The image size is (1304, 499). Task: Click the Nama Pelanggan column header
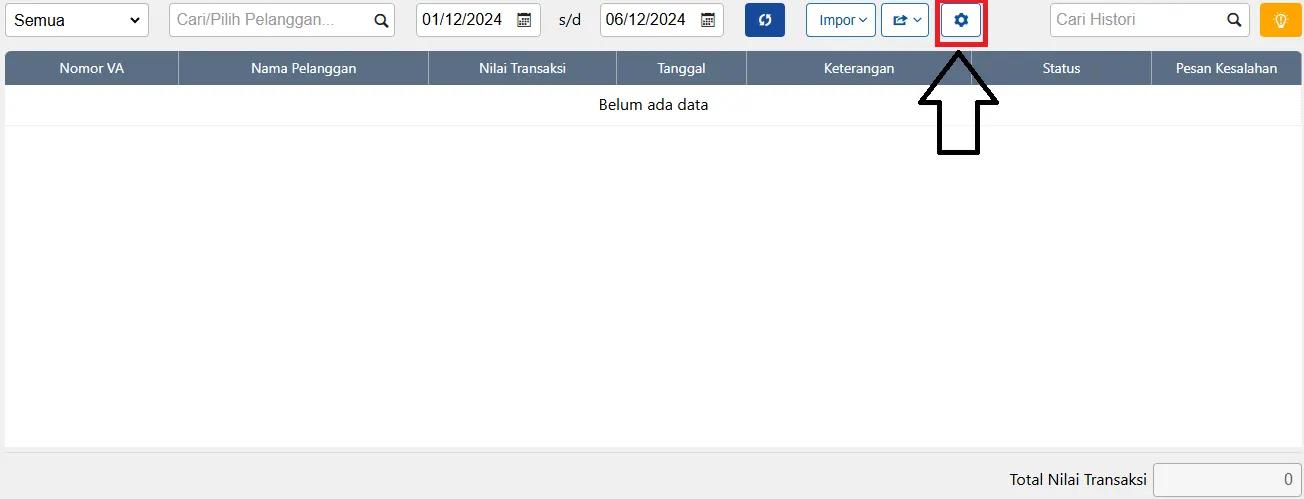coord(304,68)
